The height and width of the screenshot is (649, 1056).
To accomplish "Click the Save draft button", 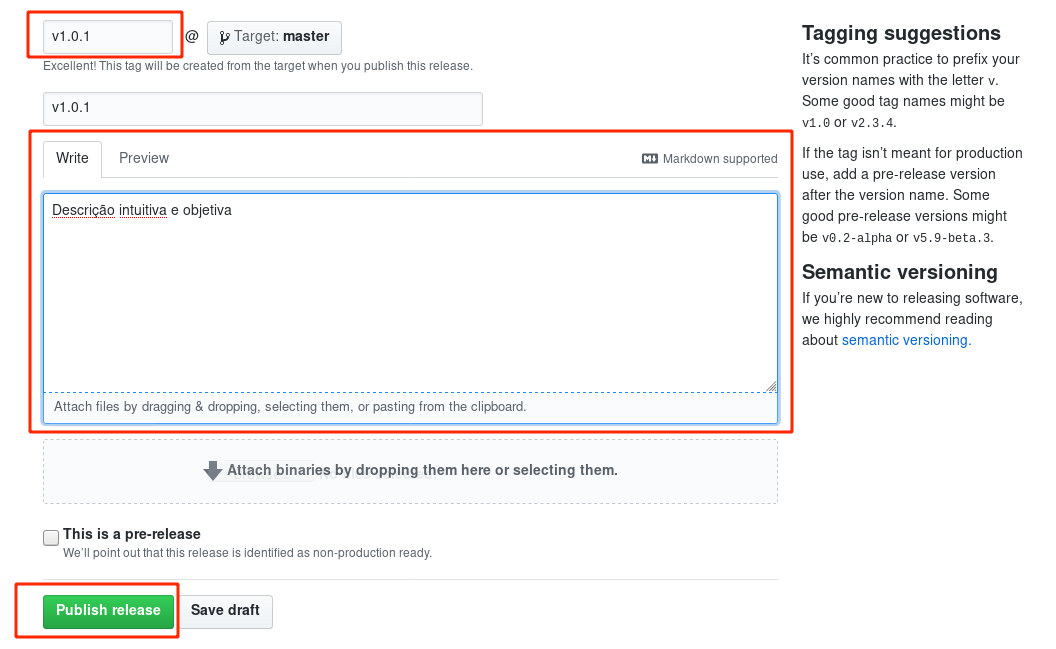I will coord(225,611).
